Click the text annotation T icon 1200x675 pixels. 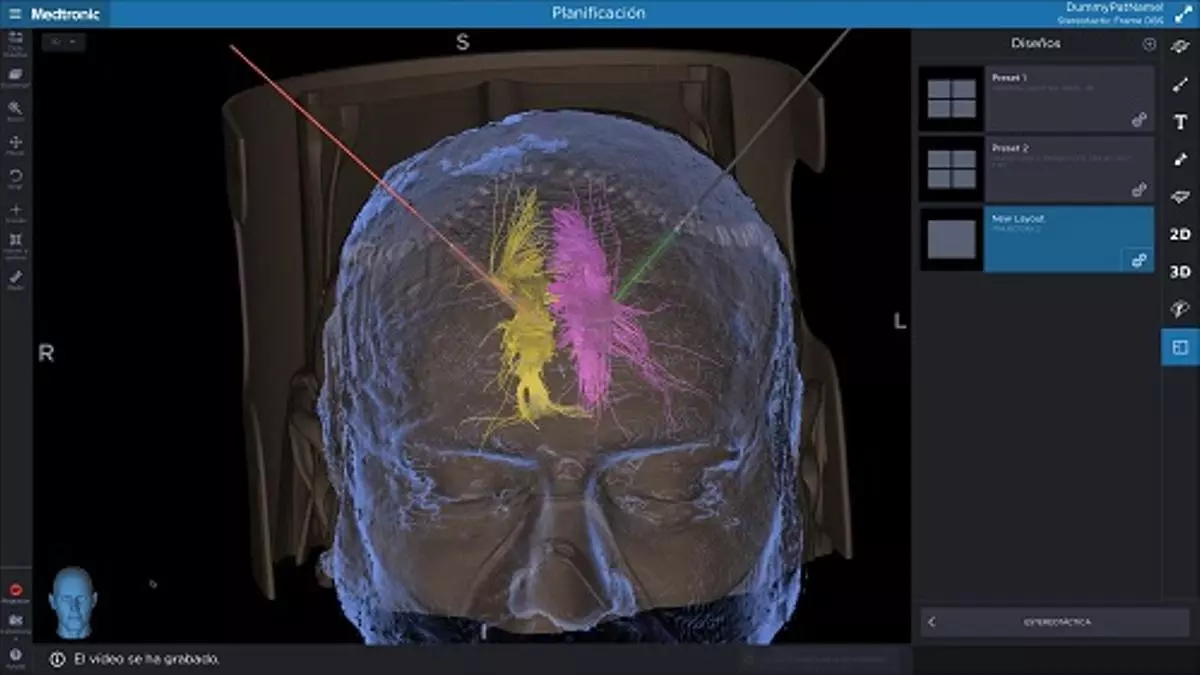(x=1180, y=122)
